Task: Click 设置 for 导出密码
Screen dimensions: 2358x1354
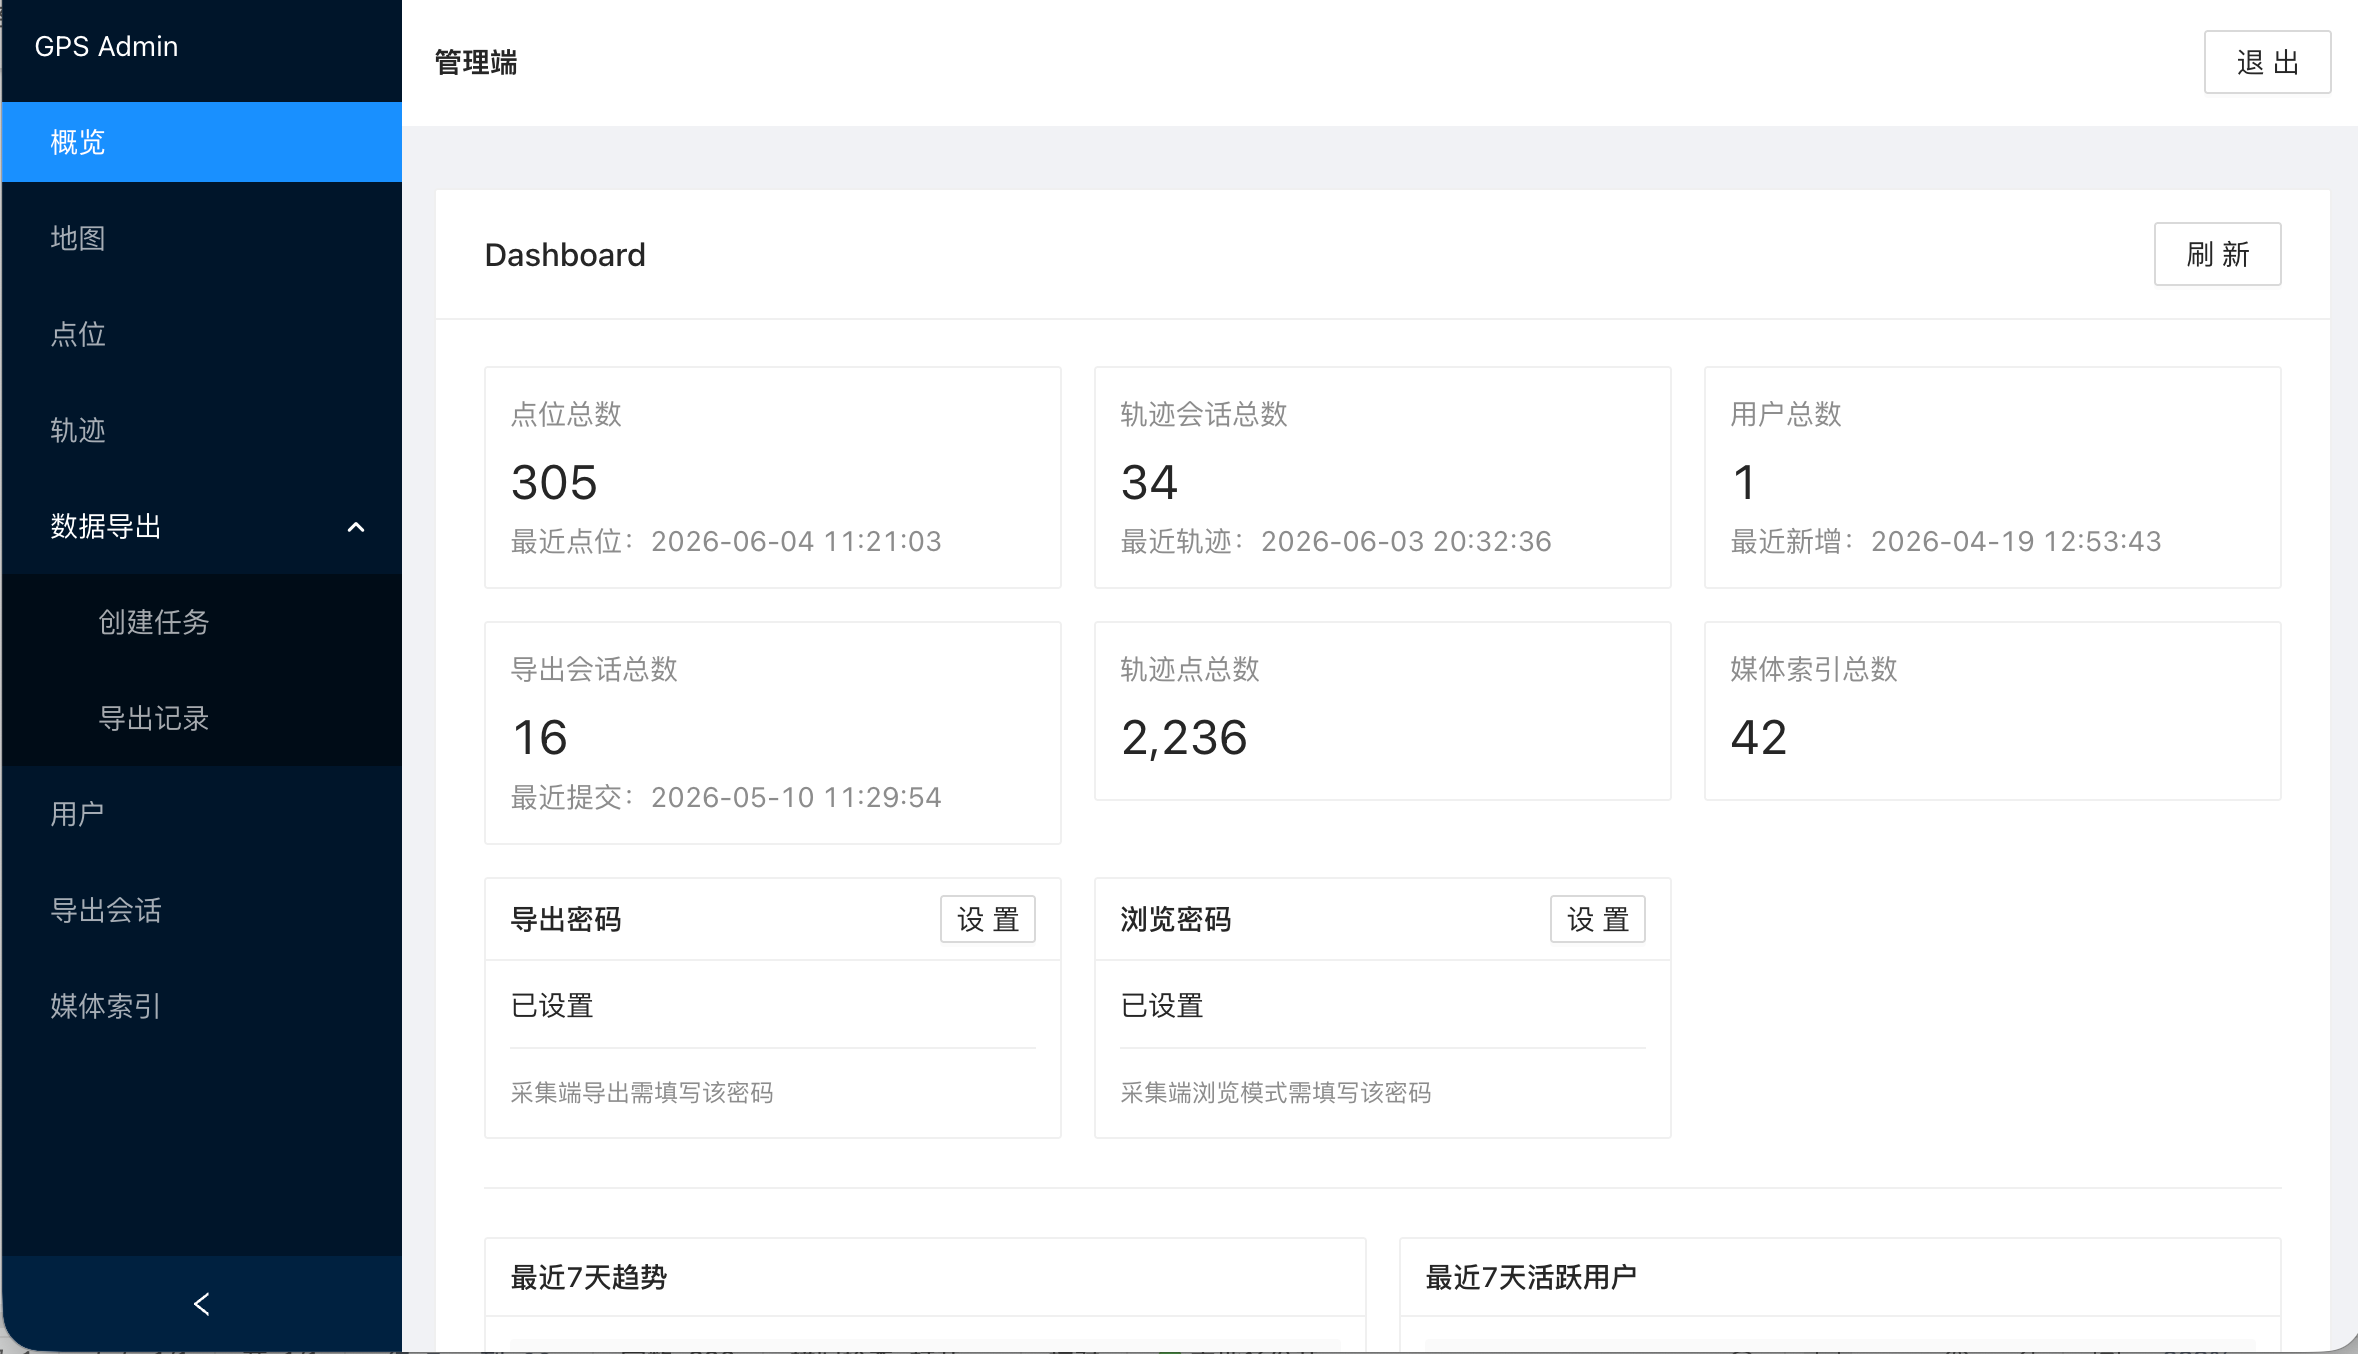Action: (988, 919)
